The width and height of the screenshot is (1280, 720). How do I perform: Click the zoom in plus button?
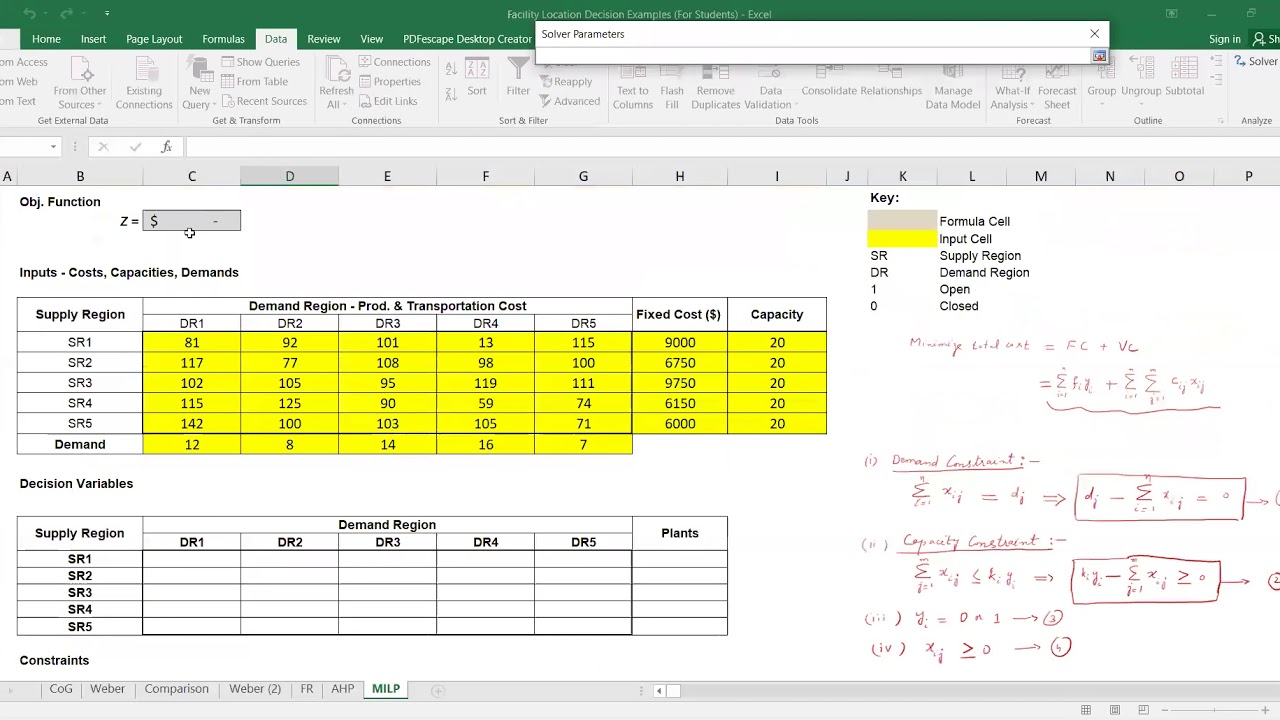tap(1265, 710)
